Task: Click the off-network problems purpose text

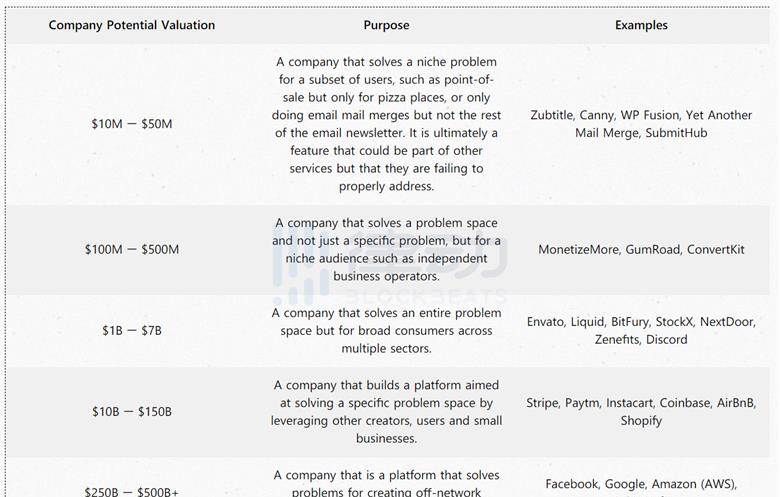Action: click(x=387, y=484)
